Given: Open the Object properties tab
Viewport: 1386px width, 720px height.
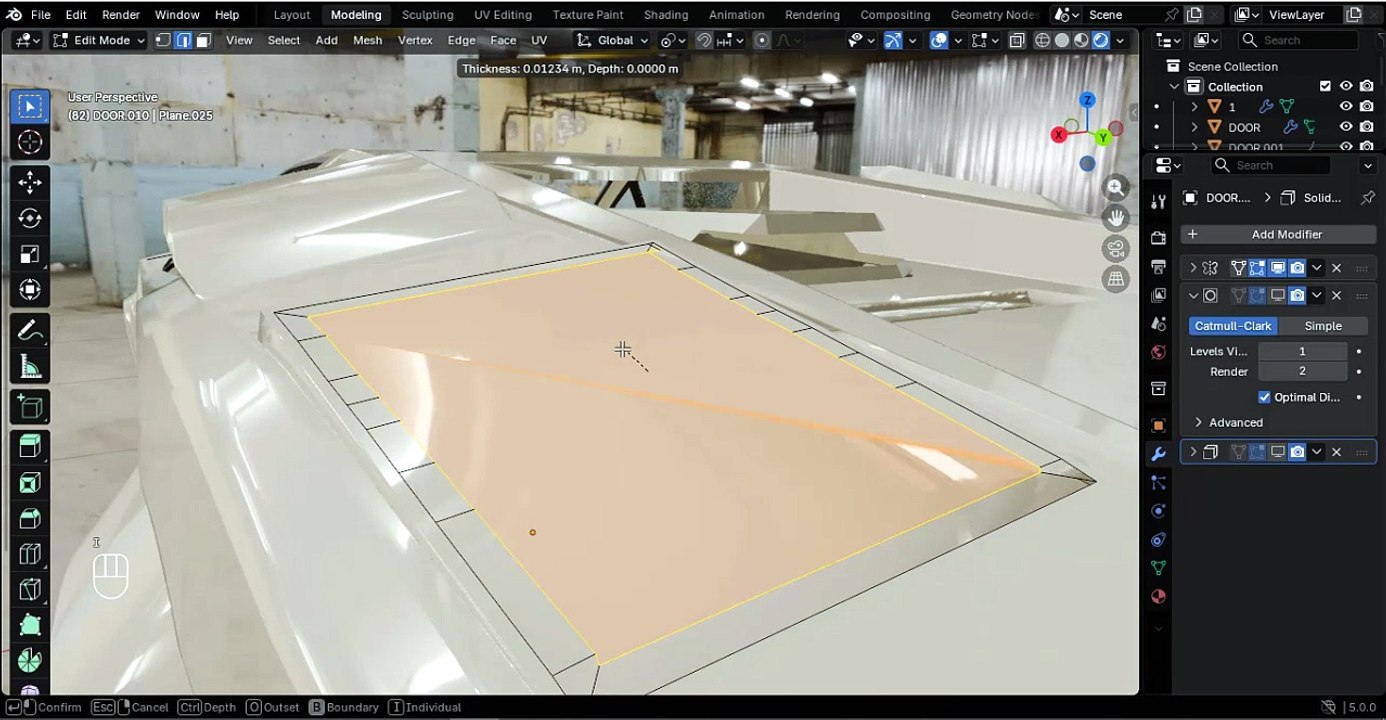Looking at the screenshot, I should [x=1158, y=425].
